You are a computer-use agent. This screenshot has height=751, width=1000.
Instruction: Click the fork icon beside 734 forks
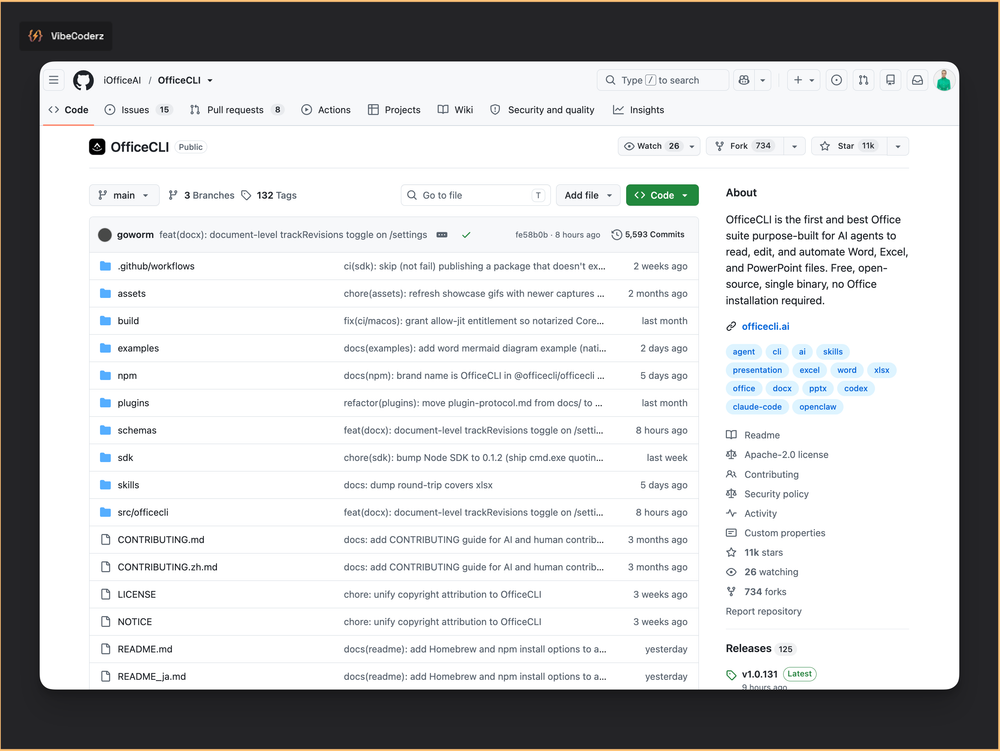731,592
